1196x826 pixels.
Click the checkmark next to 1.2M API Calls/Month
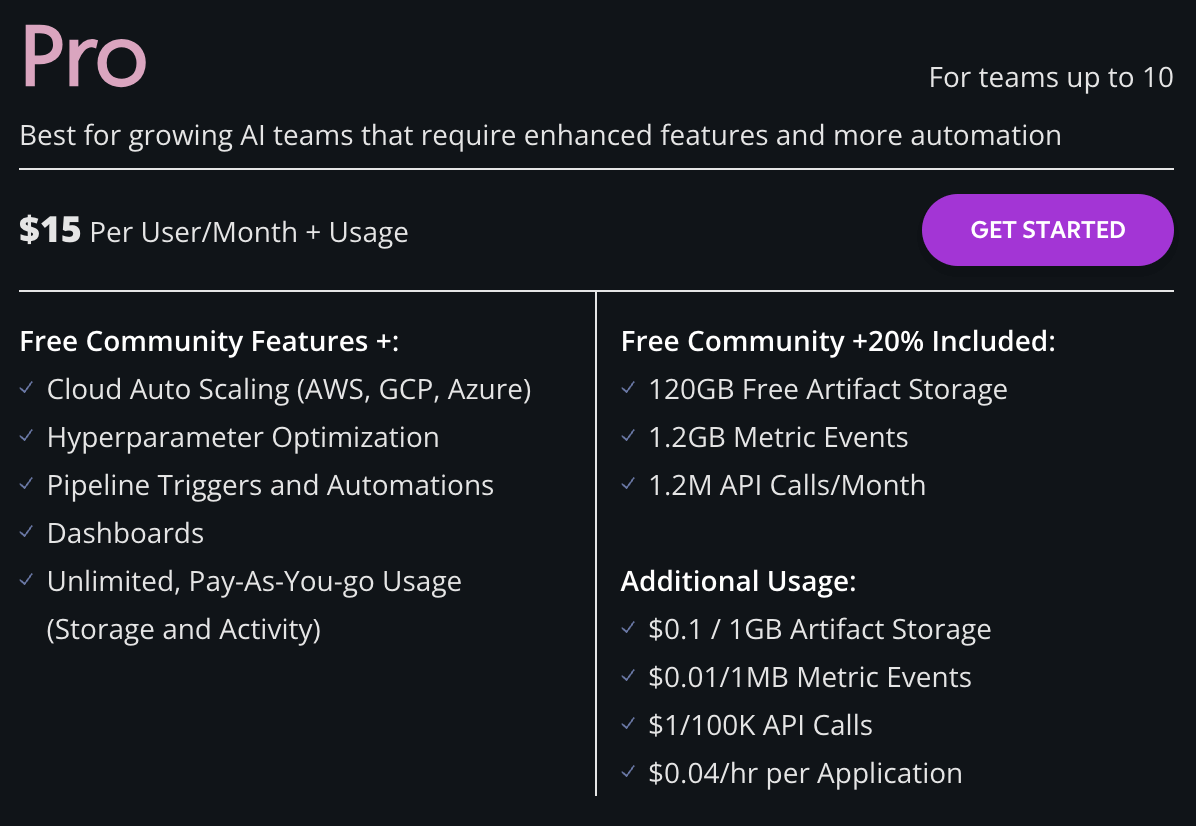tap(628, 485)
